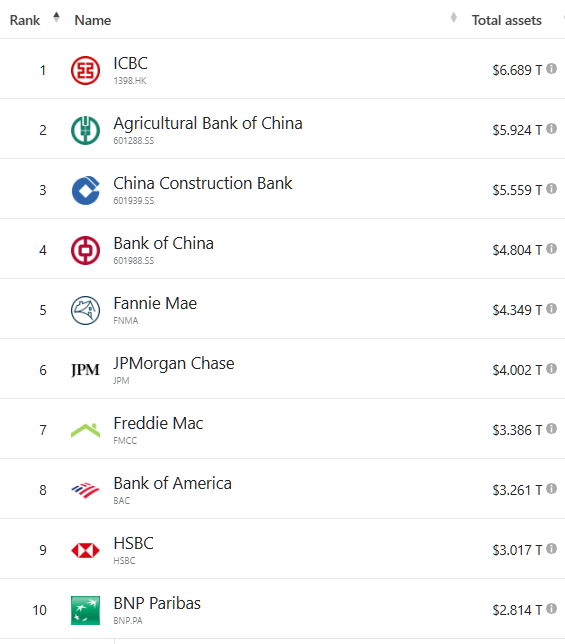Open the Bank of America link

tap(172, 483)
